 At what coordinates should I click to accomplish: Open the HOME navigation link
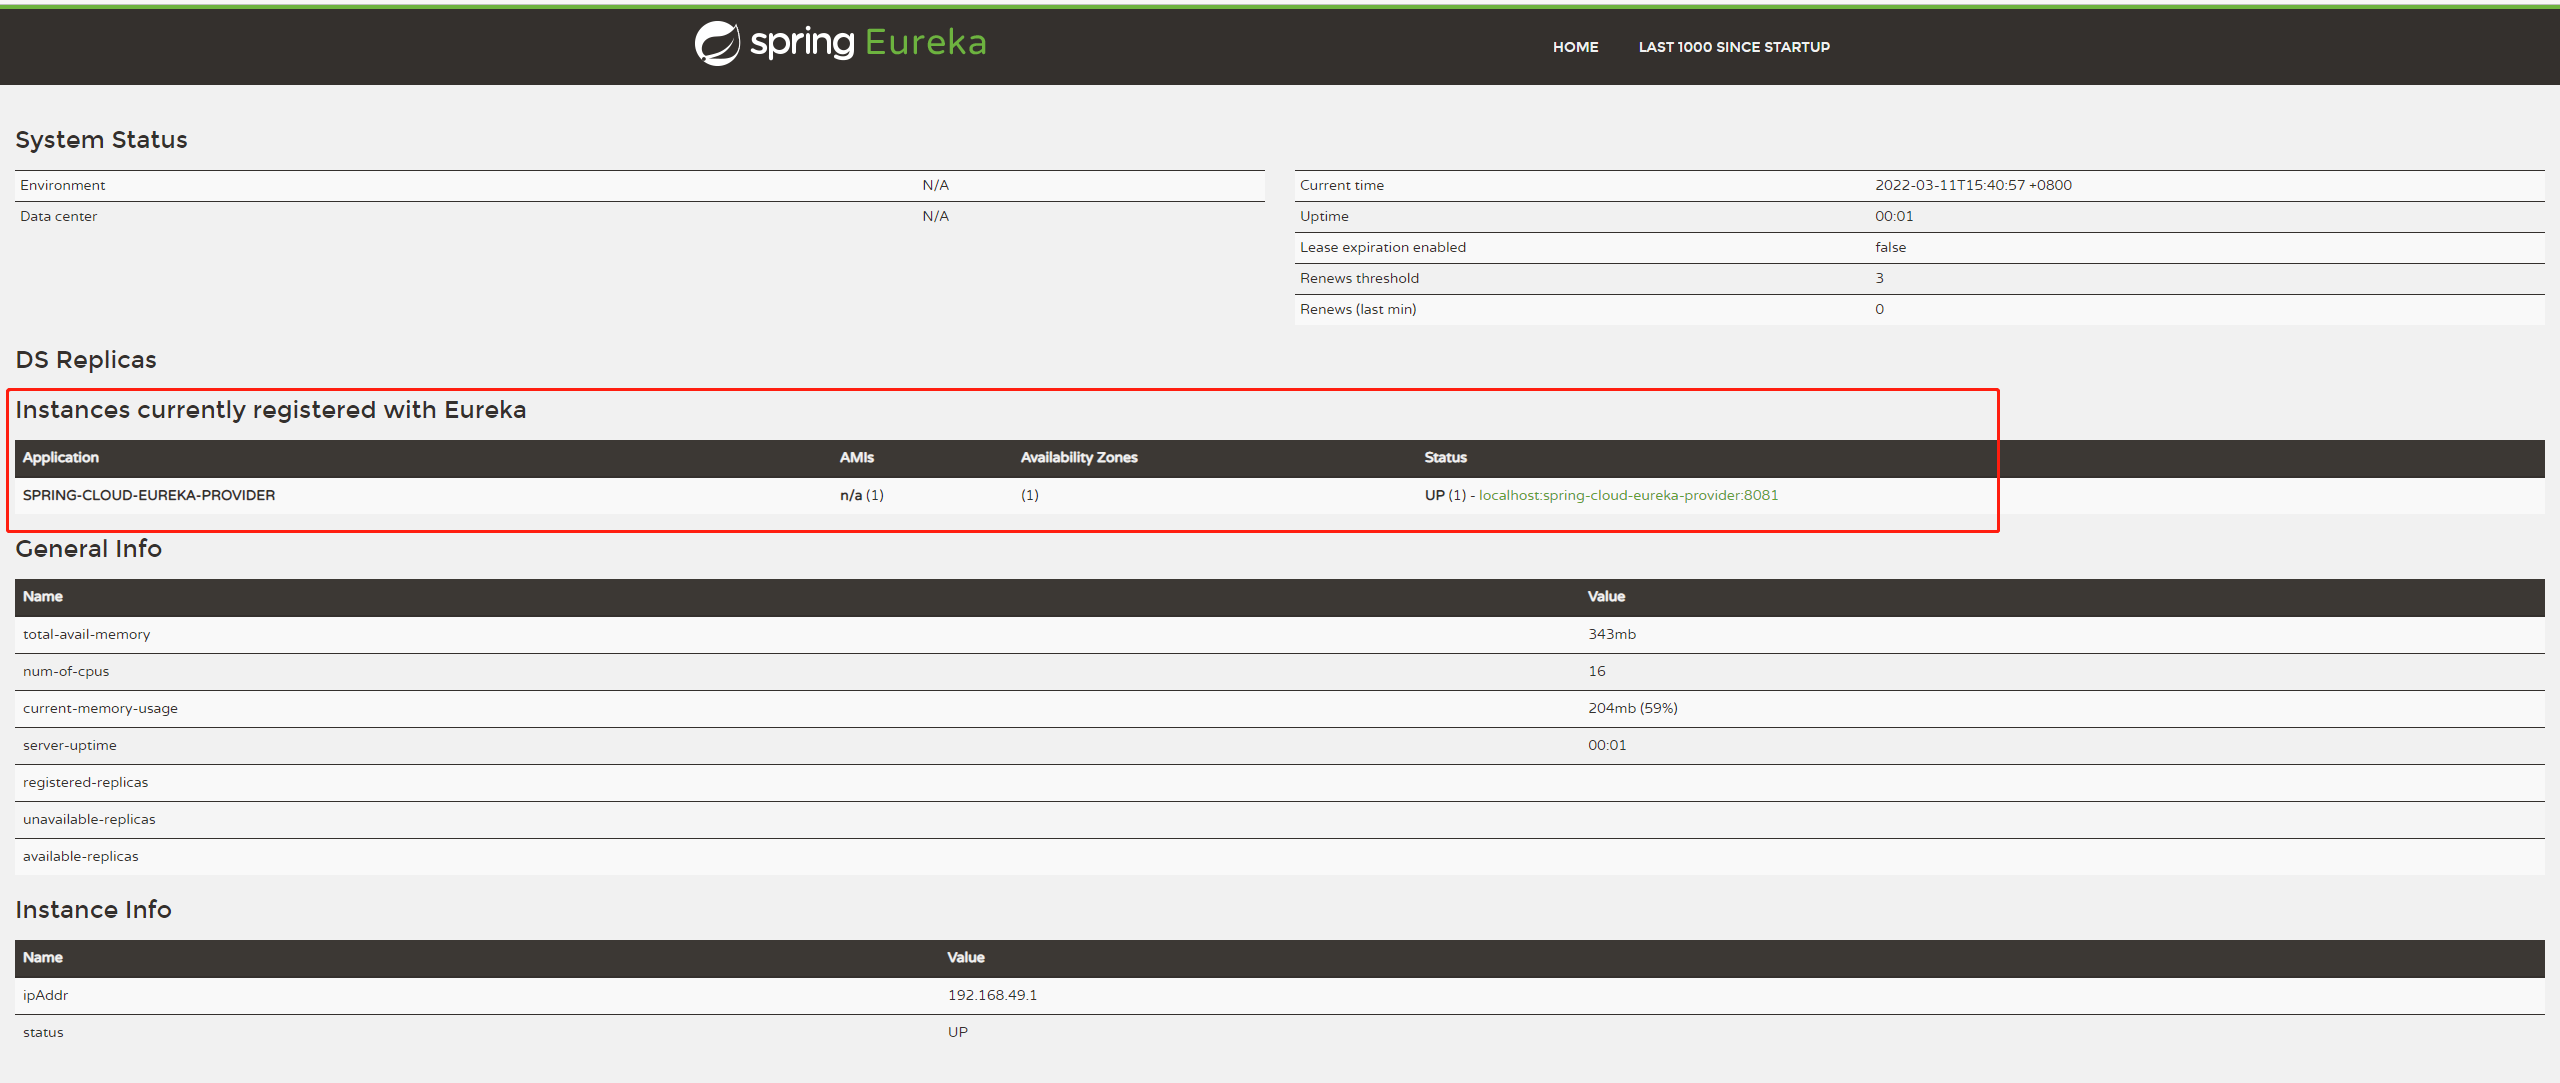coord(1575,47)
